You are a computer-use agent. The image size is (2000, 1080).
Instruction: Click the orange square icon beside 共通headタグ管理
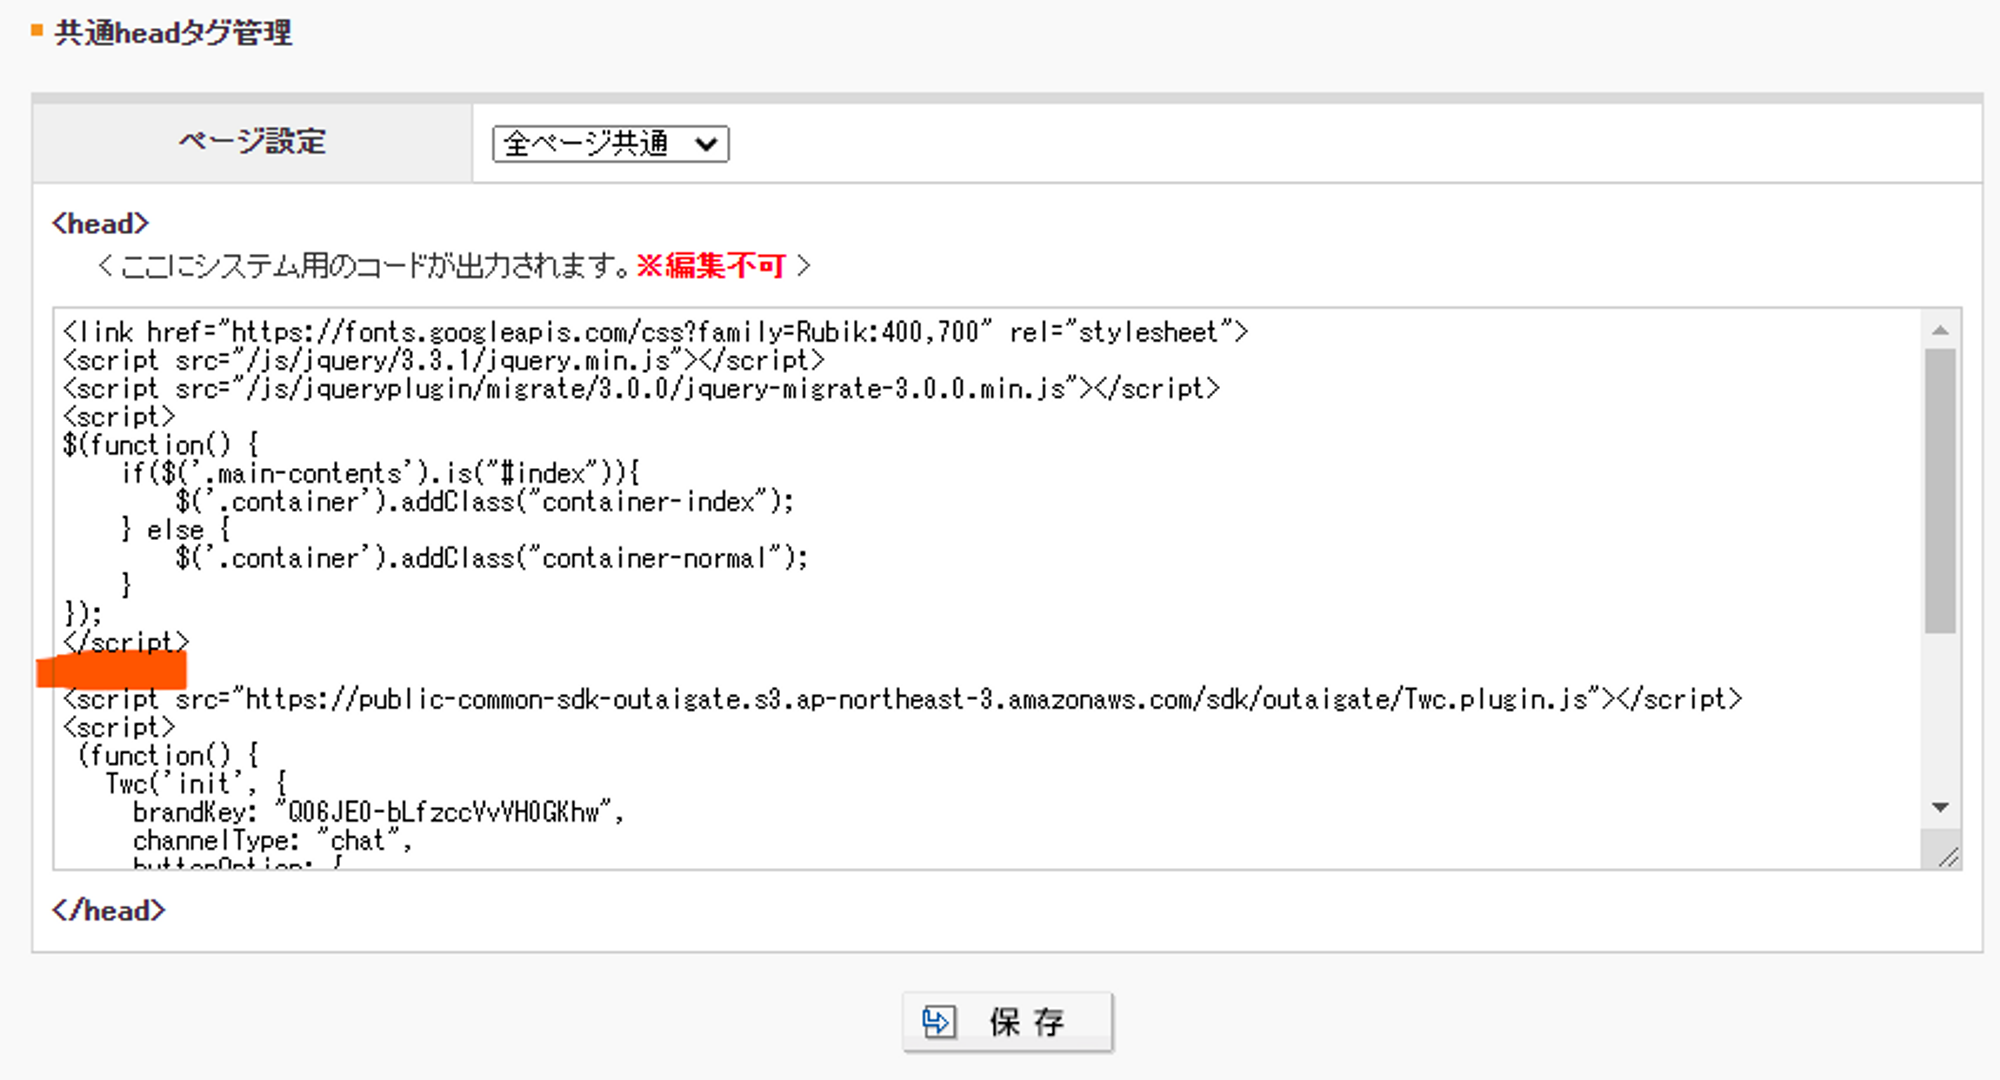37,31
